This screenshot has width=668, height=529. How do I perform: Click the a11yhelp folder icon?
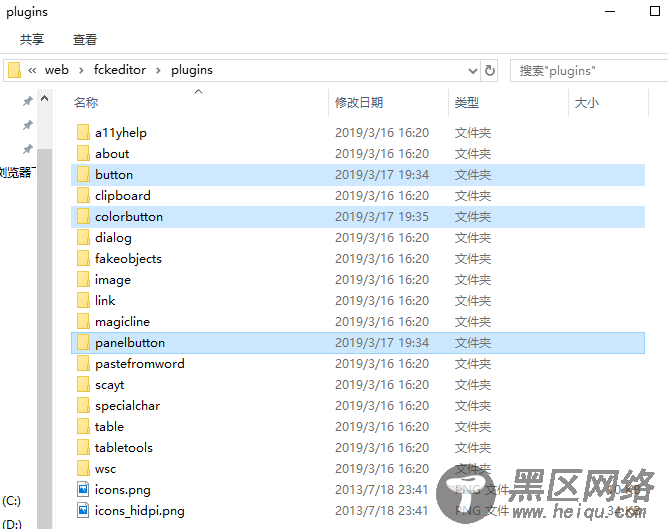click(84, 132)
